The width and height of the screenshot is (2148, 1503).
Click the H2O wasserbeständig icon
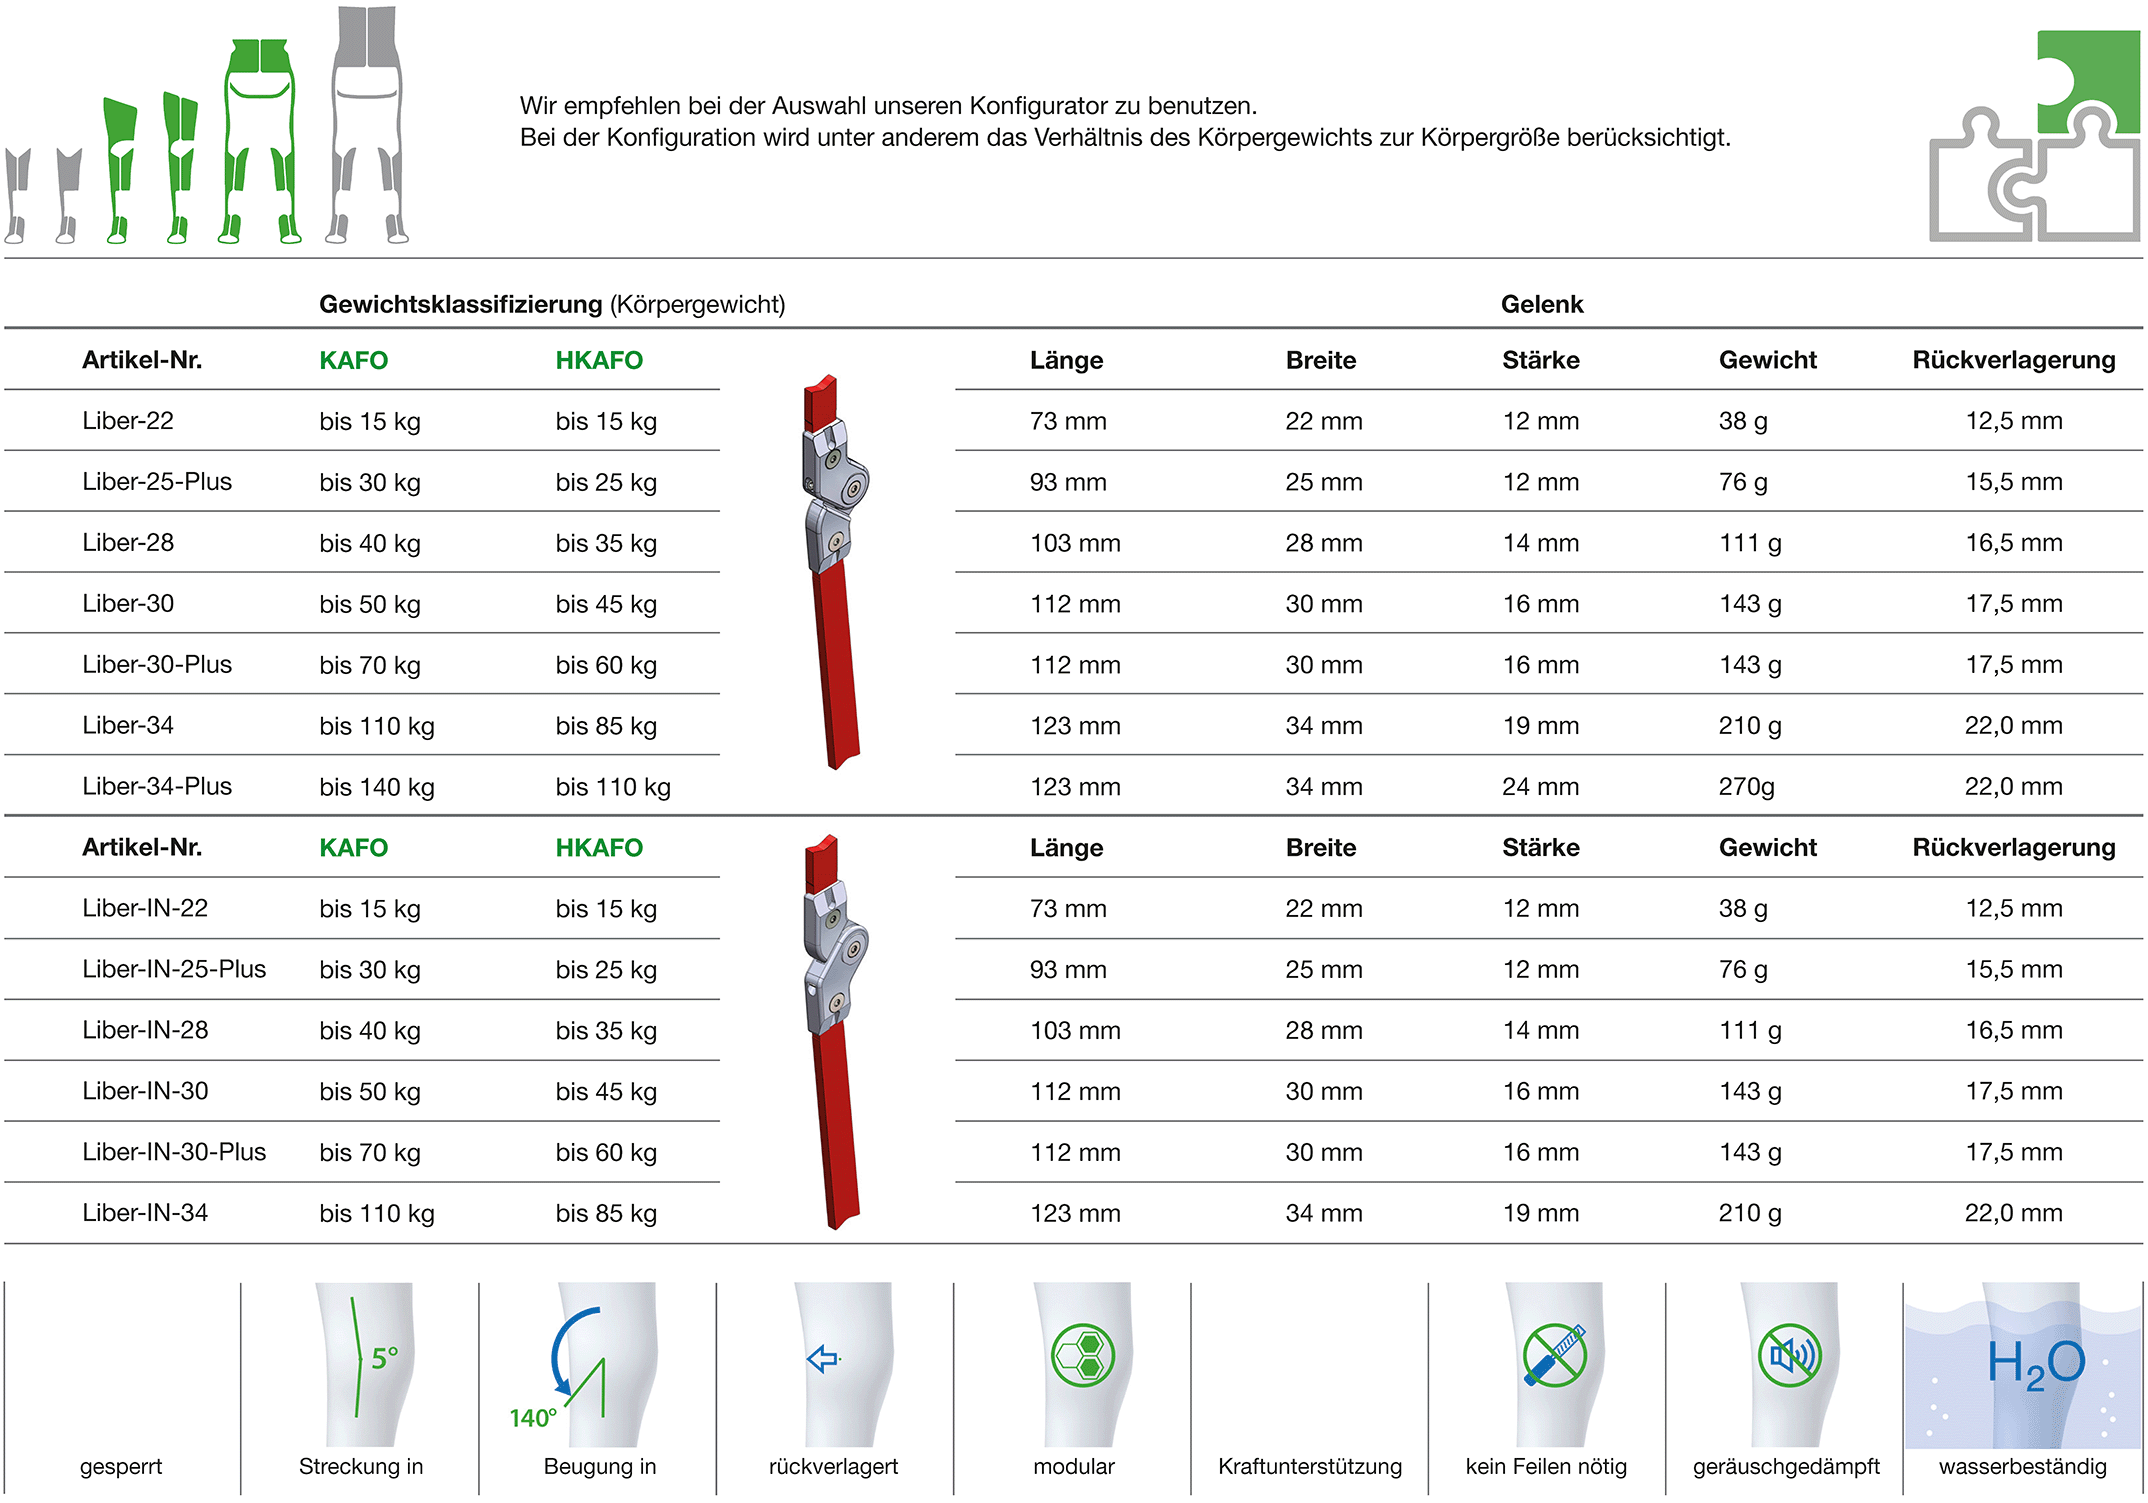pyautogui.click(x=2023, y=1365)
